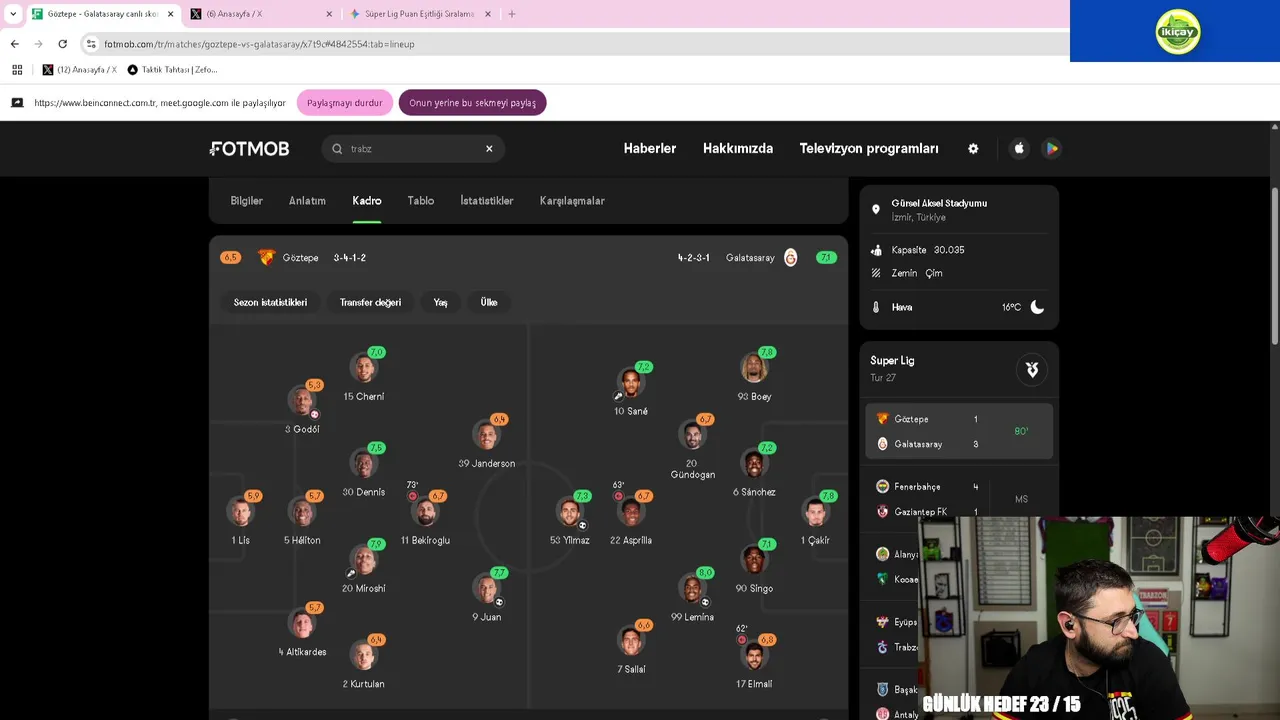Image resolution: width=1280 pixels, height=720 pixels.
Task: Open player 1 Çakir
Action: pos(816,518)
